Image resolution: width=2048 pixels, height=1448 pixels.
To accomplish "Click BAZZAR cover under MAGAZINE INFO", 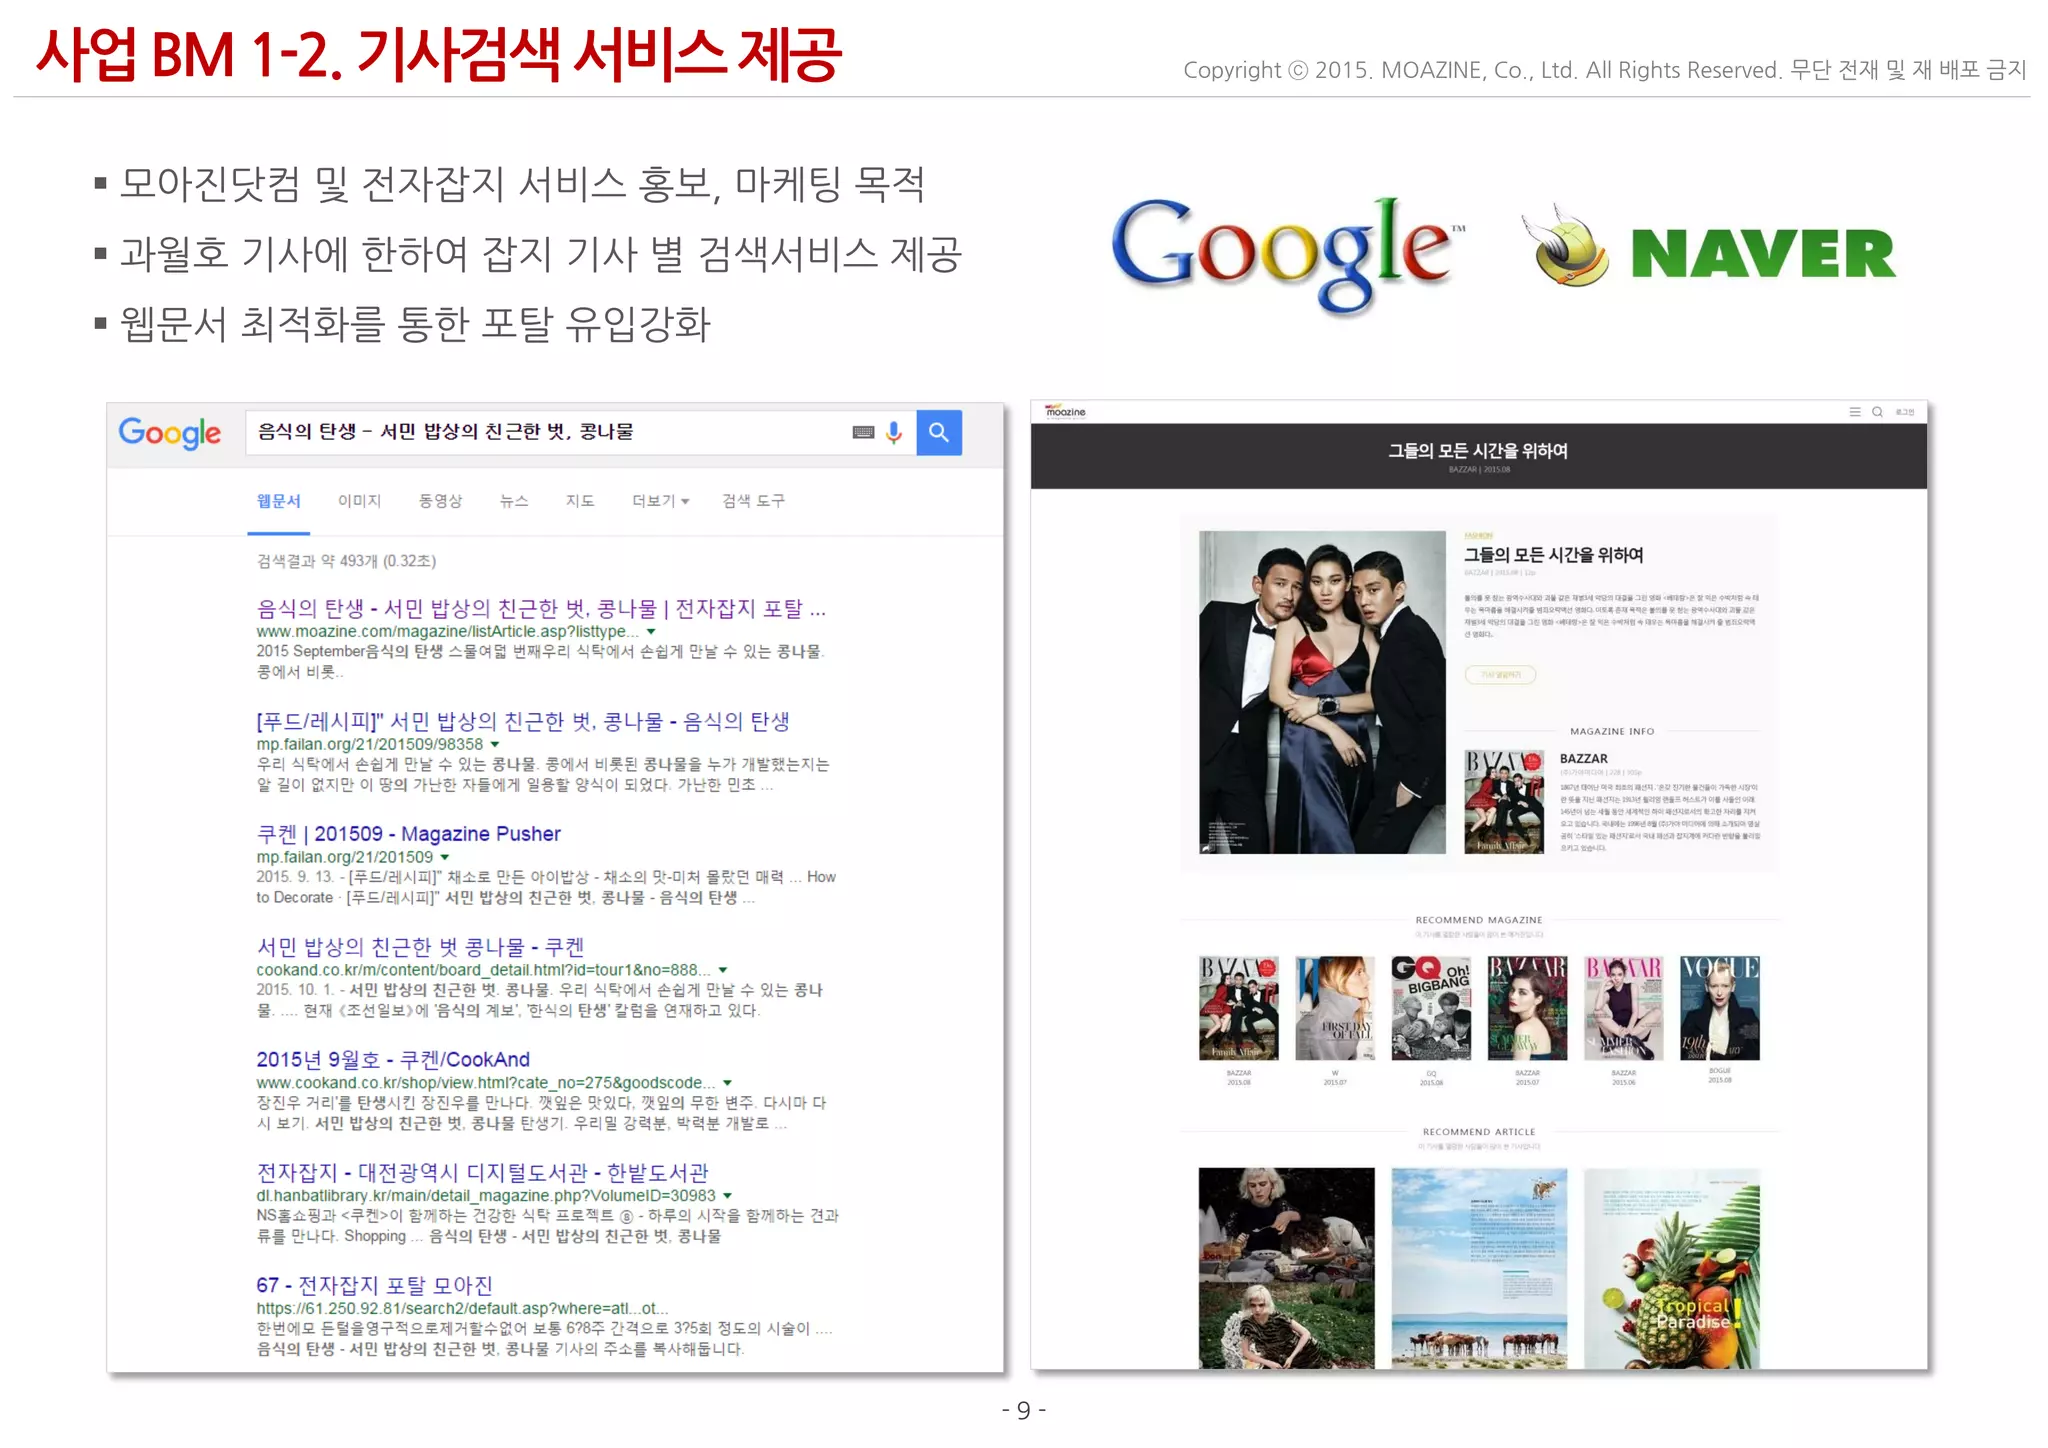I will tap(1504, 801).
